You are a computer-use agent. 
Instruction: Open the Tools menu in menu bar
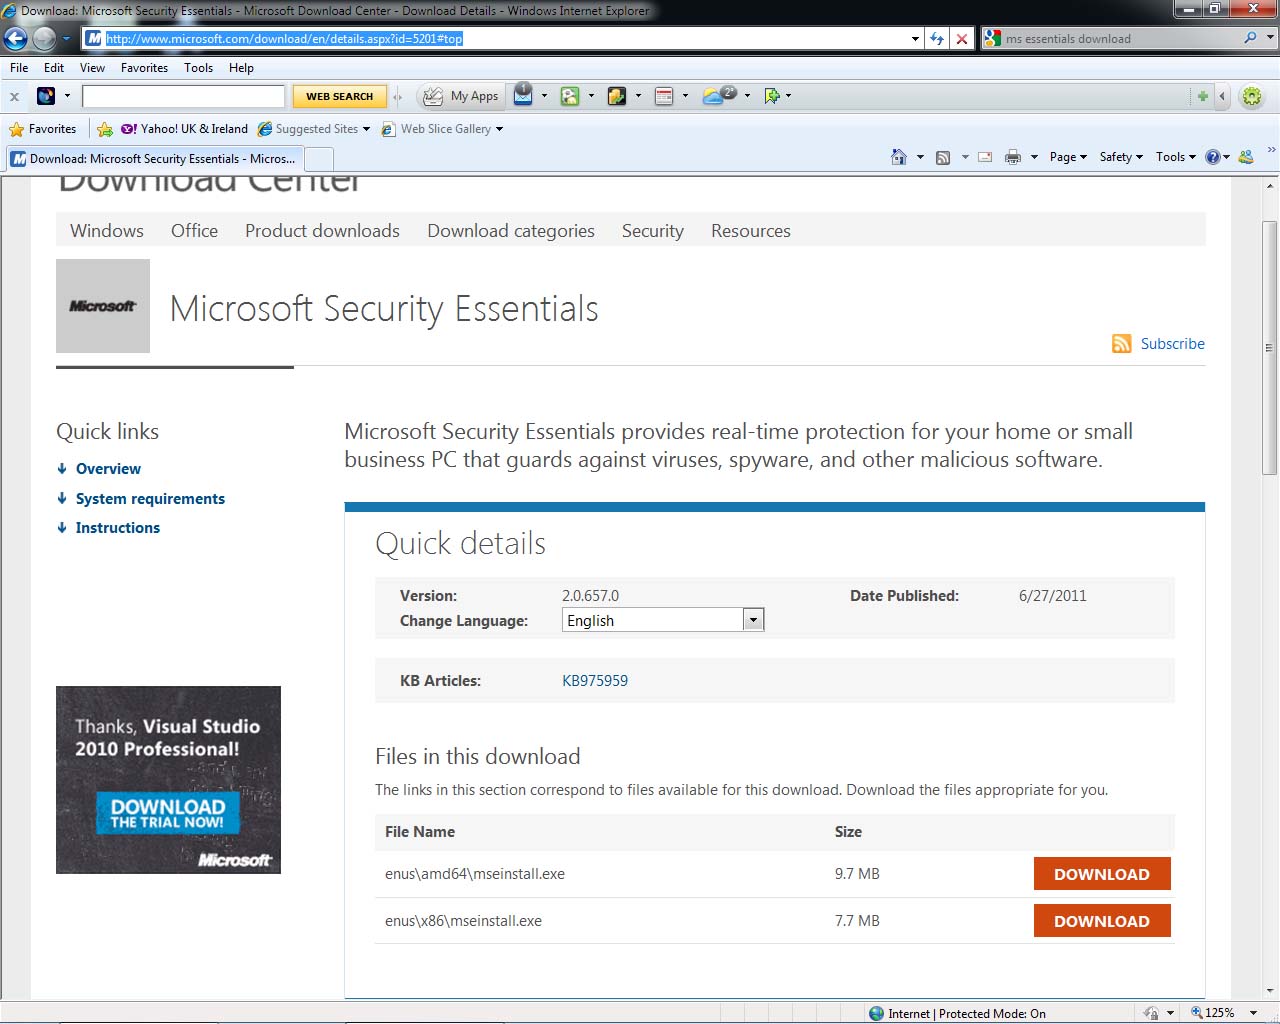pyautogui.click(x=198, y=68)
